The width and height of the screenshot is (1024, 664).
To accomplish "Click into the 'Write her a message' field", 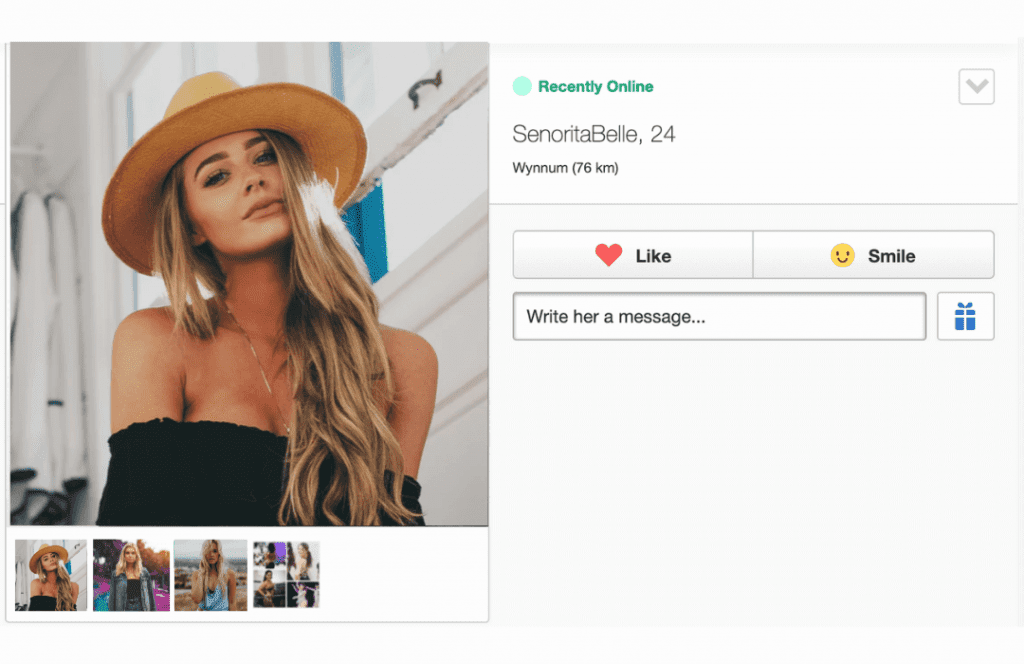I will tap(719, 317).
